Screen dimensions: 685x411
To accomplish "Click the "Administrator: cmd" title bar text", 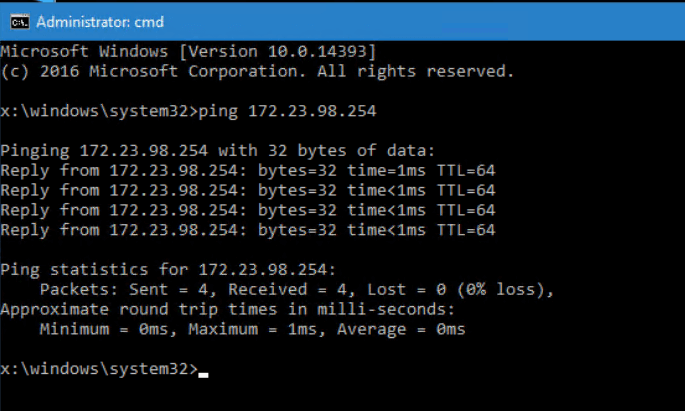I will [100, 21].
